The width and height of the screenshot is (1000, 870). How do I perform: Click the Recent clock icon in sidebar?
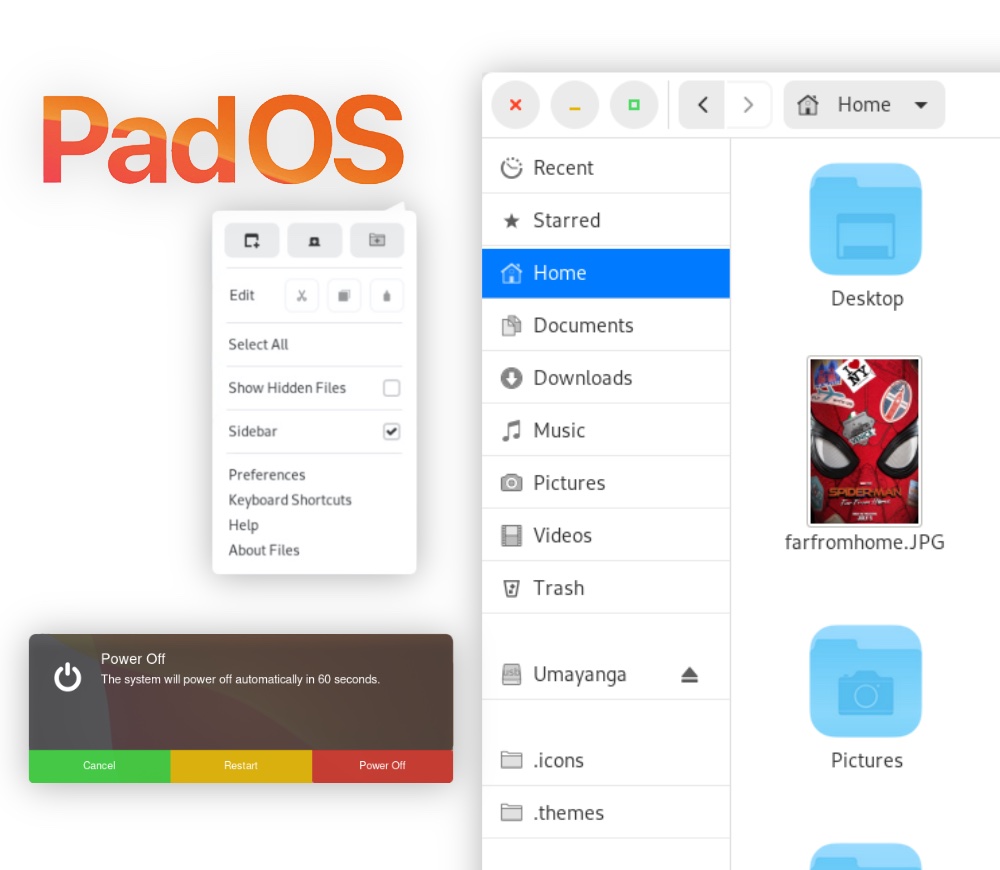click(511, 168)
